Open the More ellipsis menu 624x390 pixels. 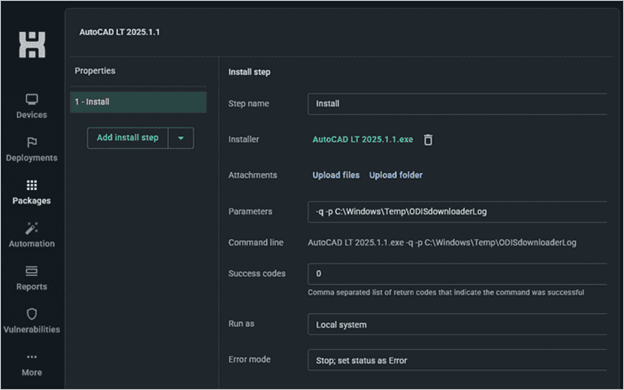click(32, 357)
